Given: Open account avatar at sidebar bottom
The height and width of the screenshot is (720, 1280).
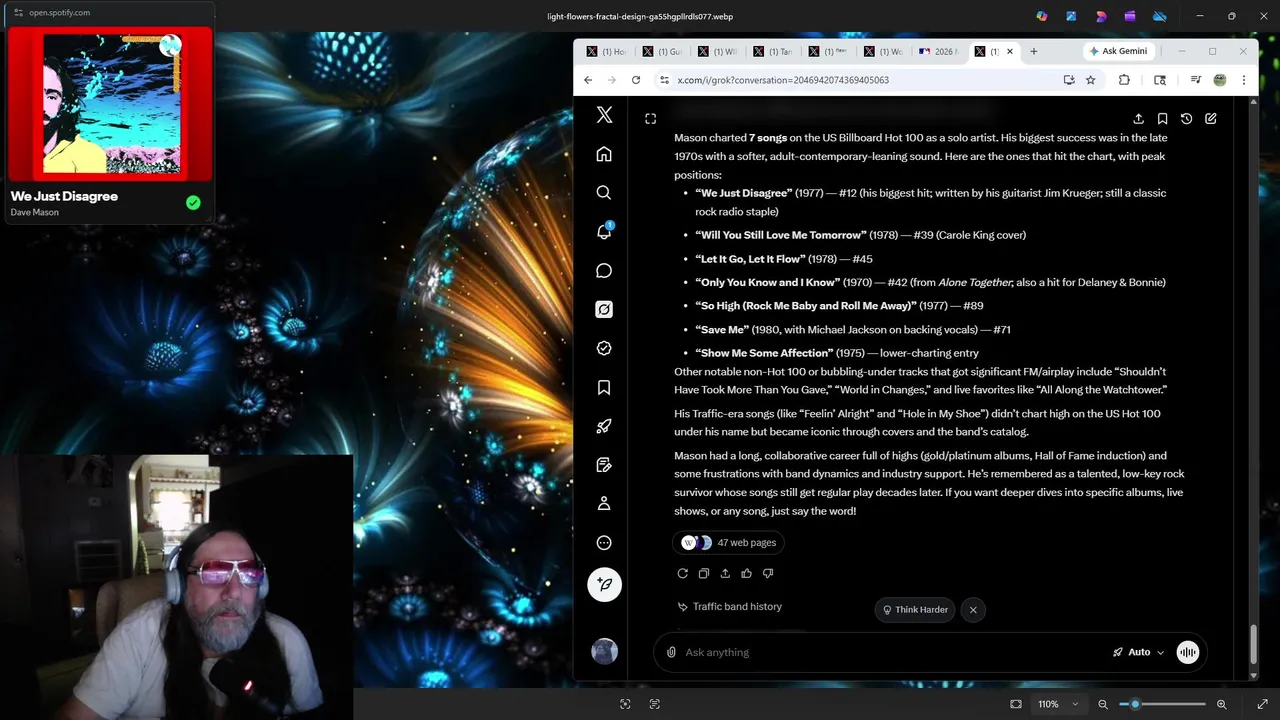Looking at the screenshot, I should [604, 652].
